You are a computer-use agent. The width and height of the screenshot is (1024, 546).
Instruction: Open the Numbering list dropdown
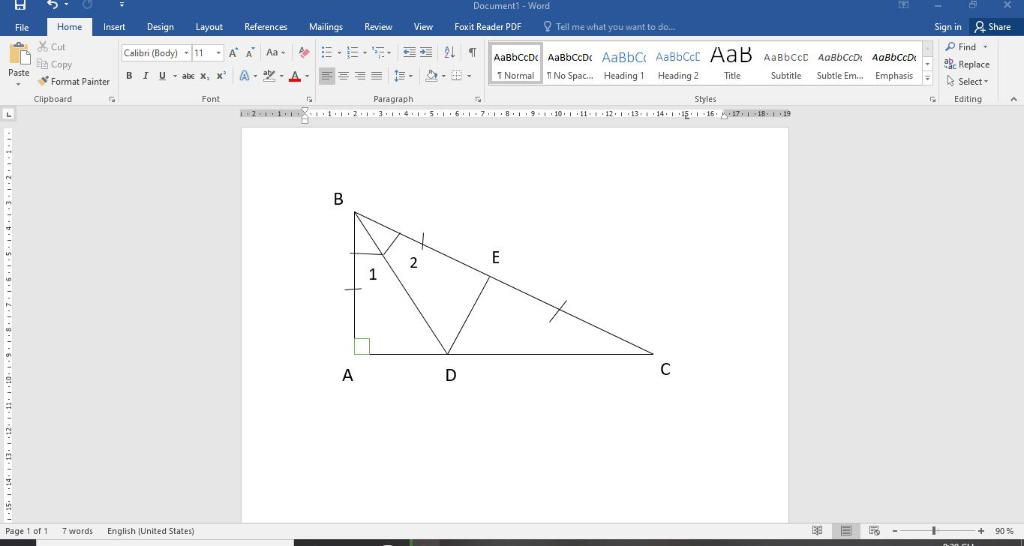click(364, 53)
